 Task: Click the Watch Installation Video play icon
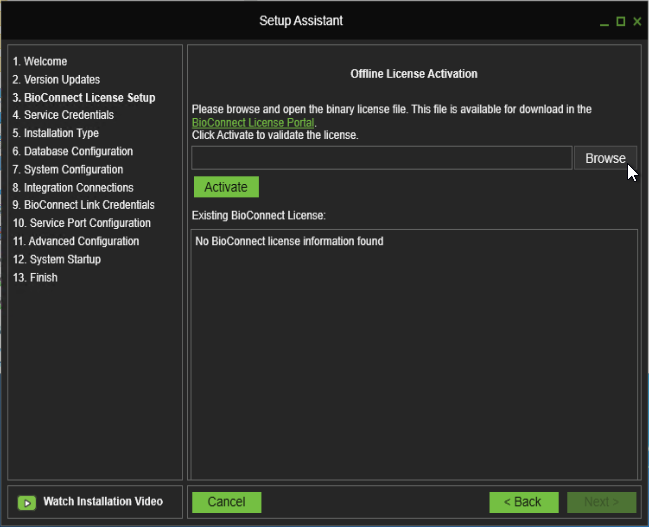[27, 502]
